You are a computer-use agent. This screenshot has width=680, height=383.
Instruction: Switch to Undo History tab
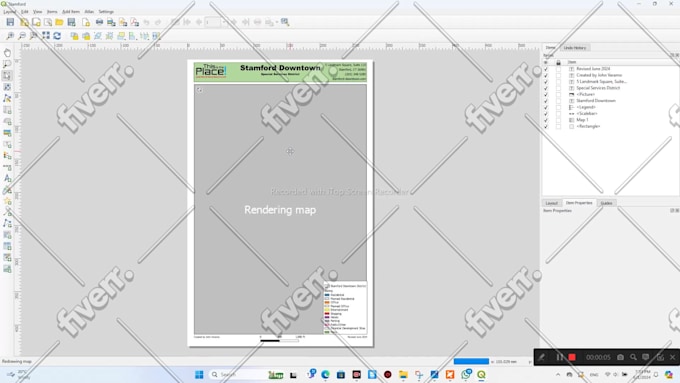[x=575, y=48]
